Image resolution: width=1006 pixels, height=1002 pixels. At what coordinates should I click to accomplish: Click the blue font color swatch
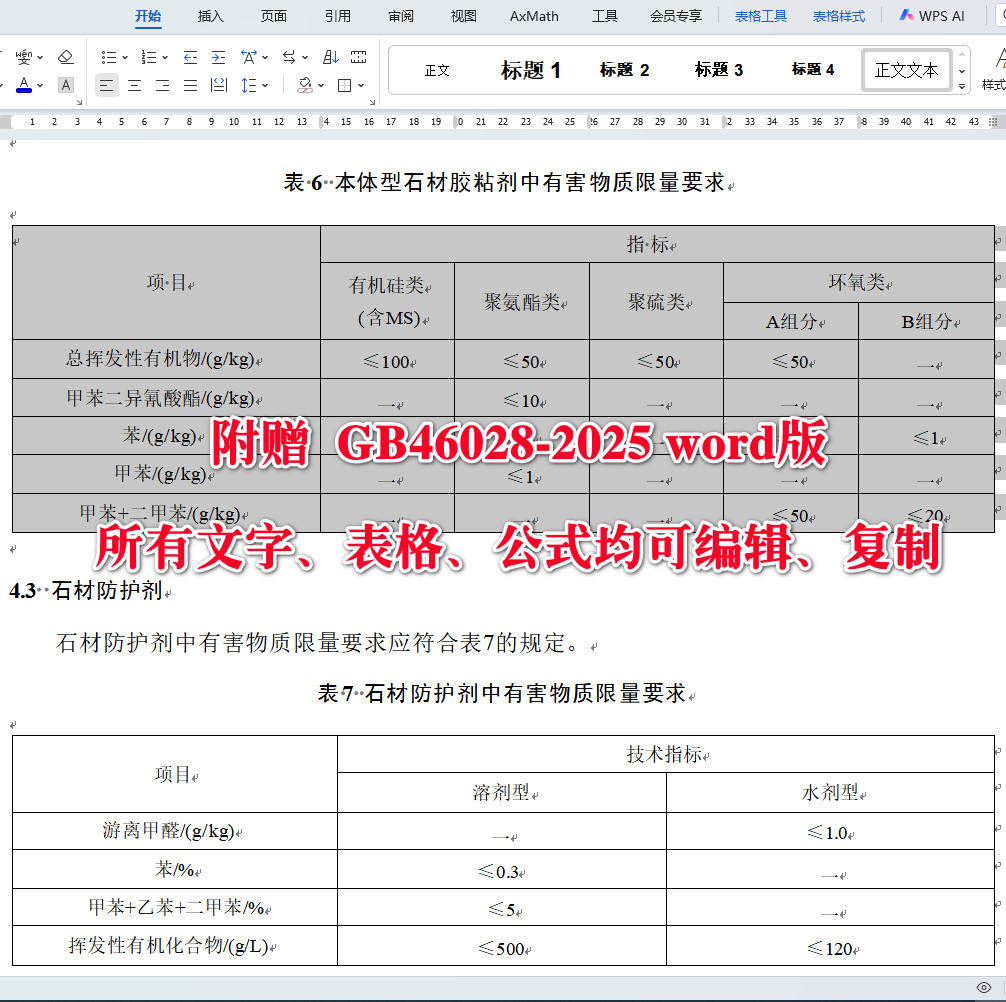tap(24, 88)
